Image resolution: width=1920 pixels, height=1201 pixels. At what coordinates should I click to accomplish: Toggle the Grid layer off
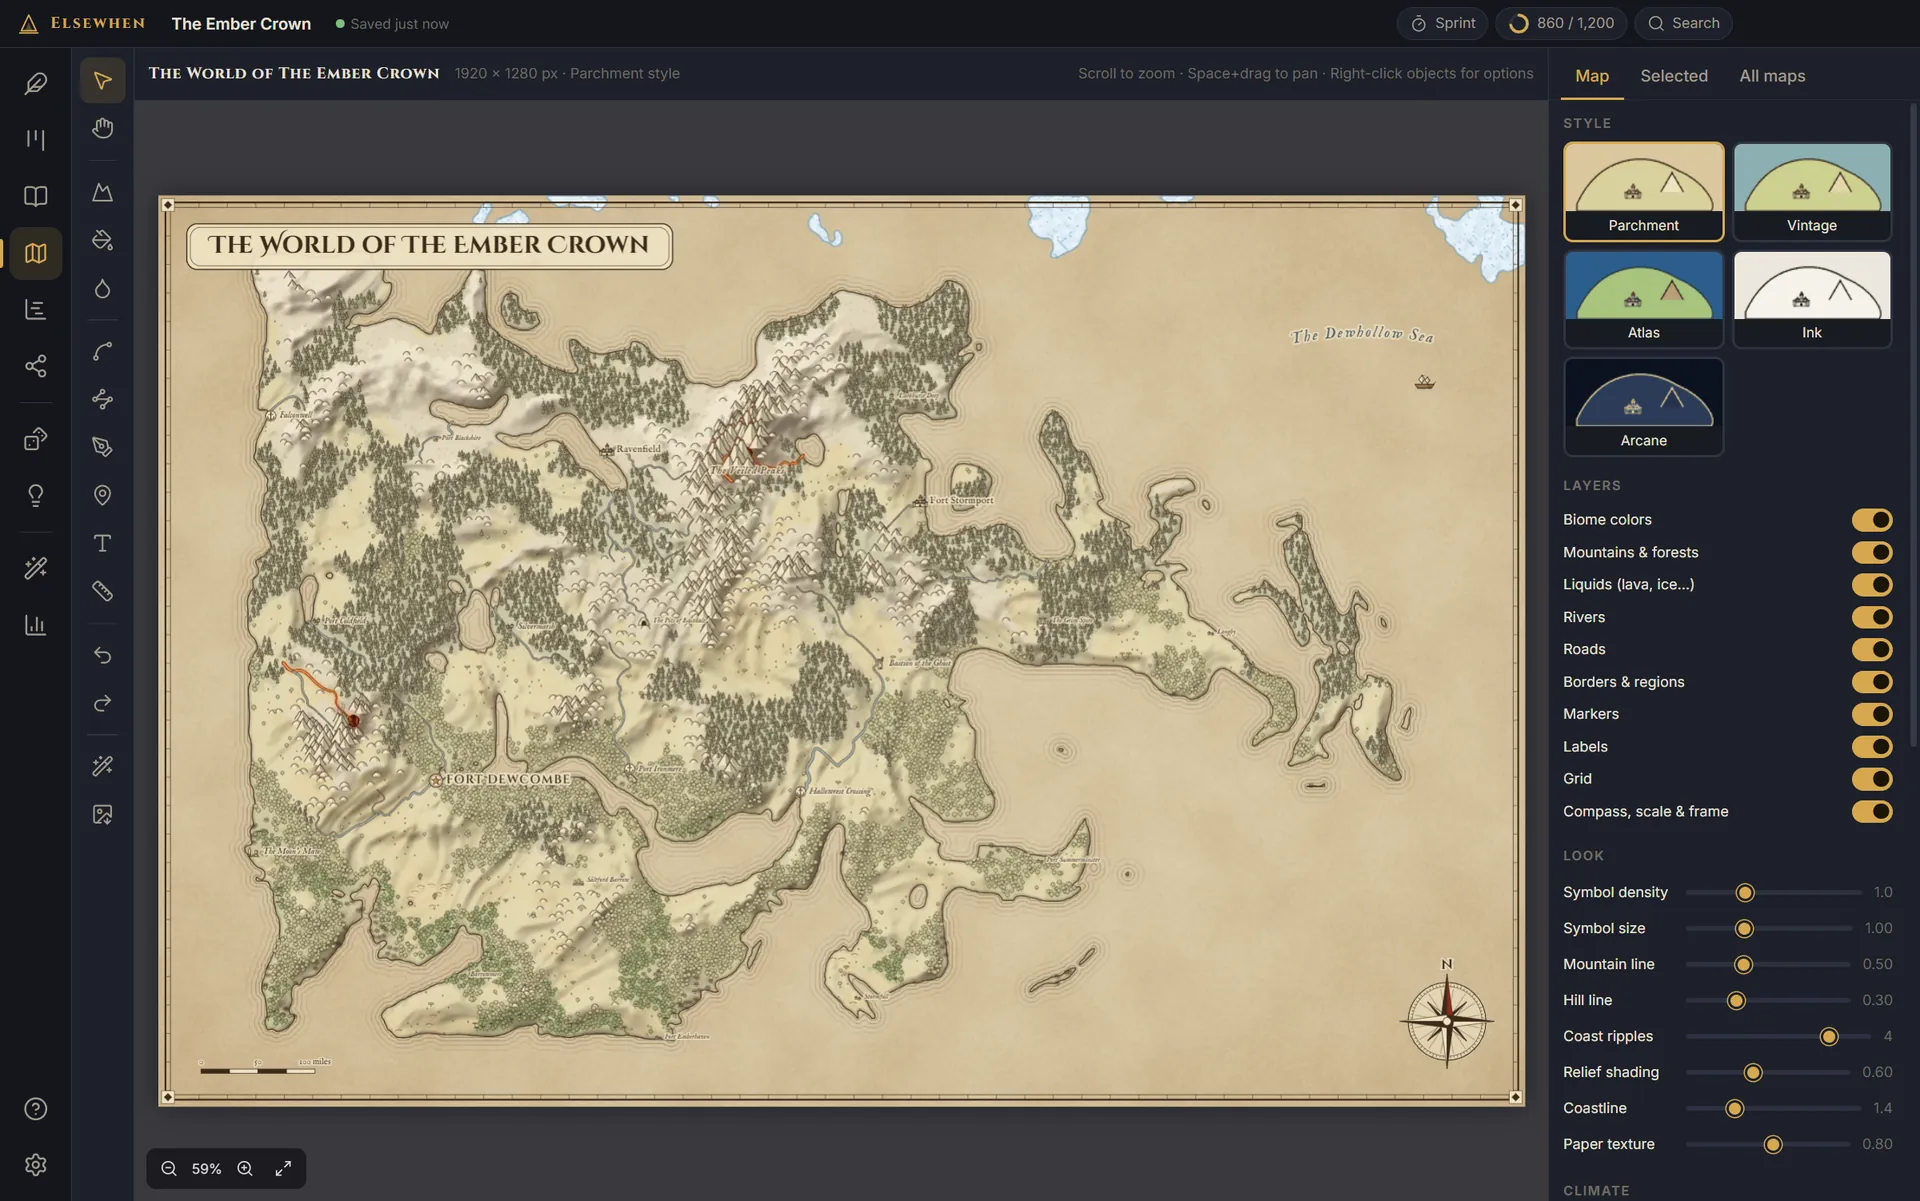point(1871,779)
